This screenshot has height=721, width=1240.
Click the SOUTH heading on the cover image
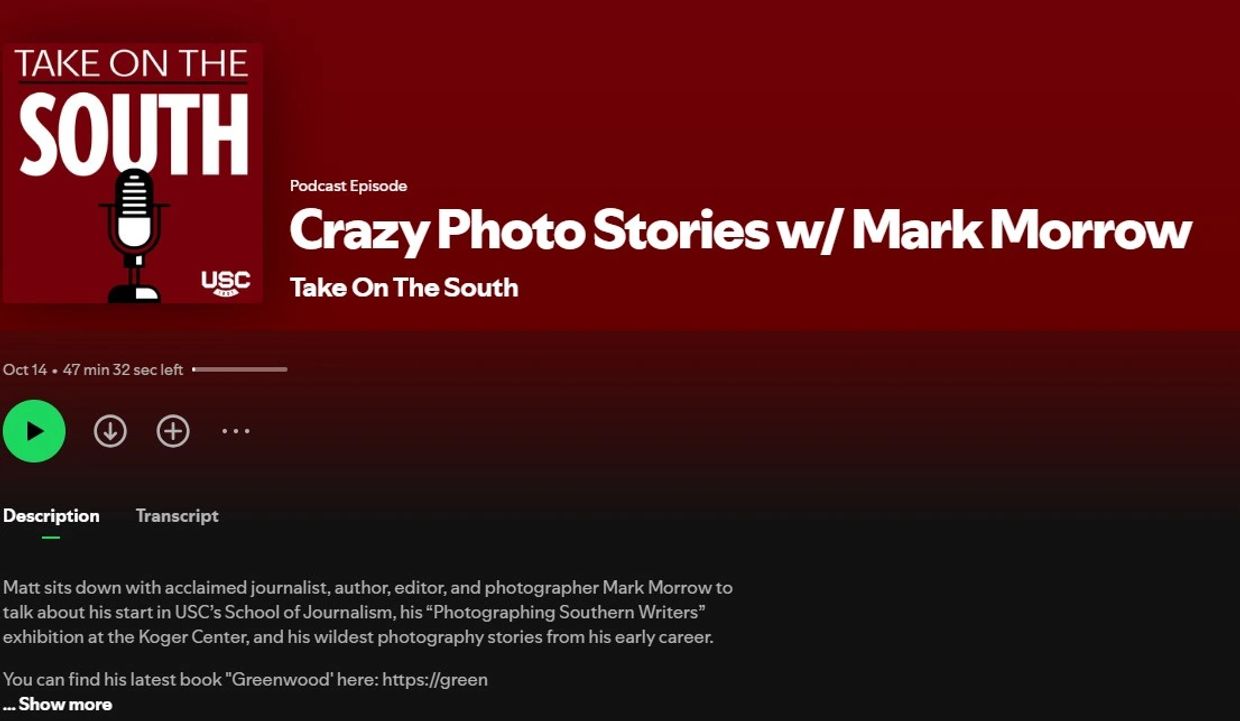133,135
